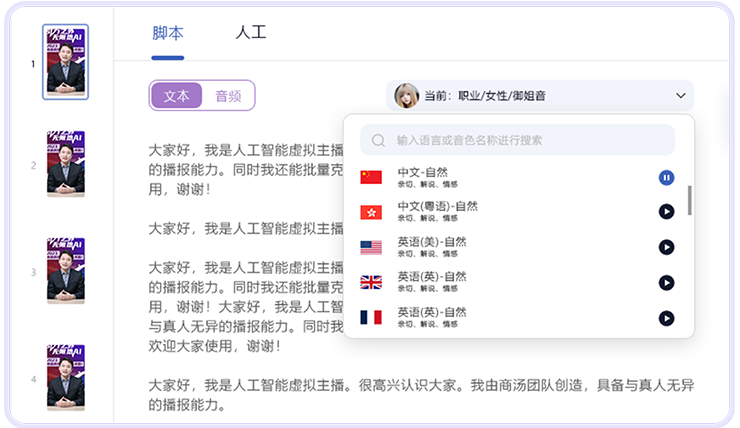Click the voice list scrollbar

tap(689, 200)
